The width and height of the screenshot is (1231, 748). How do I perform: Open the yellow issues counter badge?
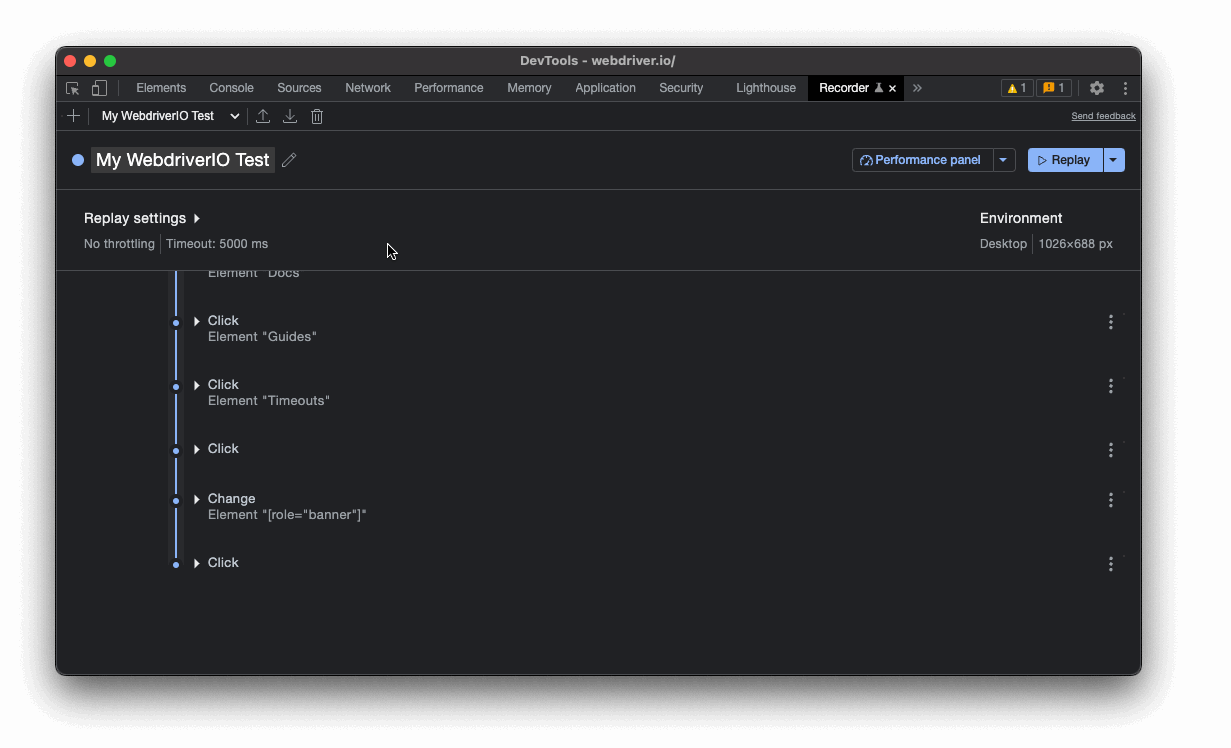1053,88
